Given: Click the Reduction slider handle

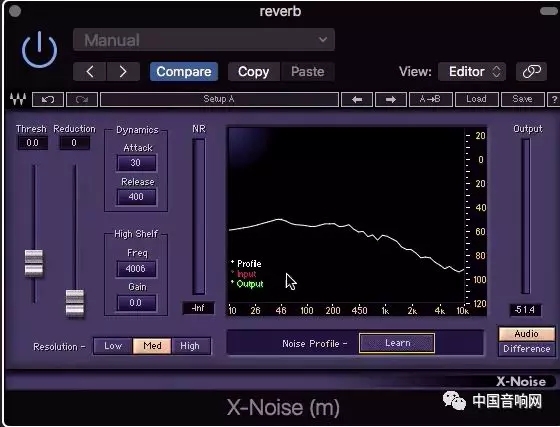Looking at the screenshot, I should pos(75,303).
